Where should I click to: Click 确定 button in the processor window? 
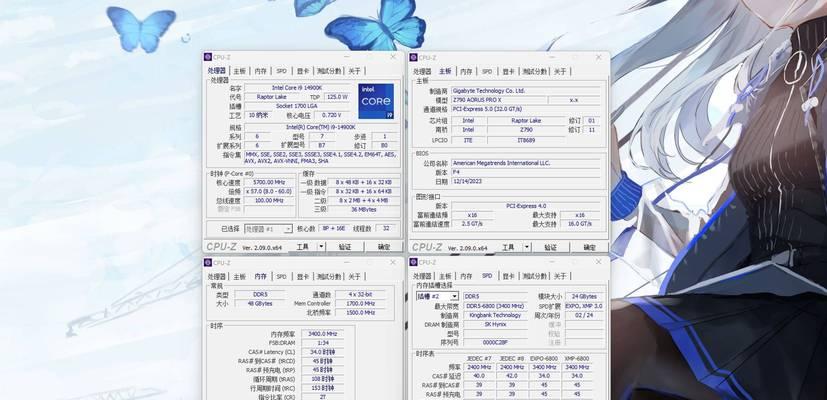point(384,246)
